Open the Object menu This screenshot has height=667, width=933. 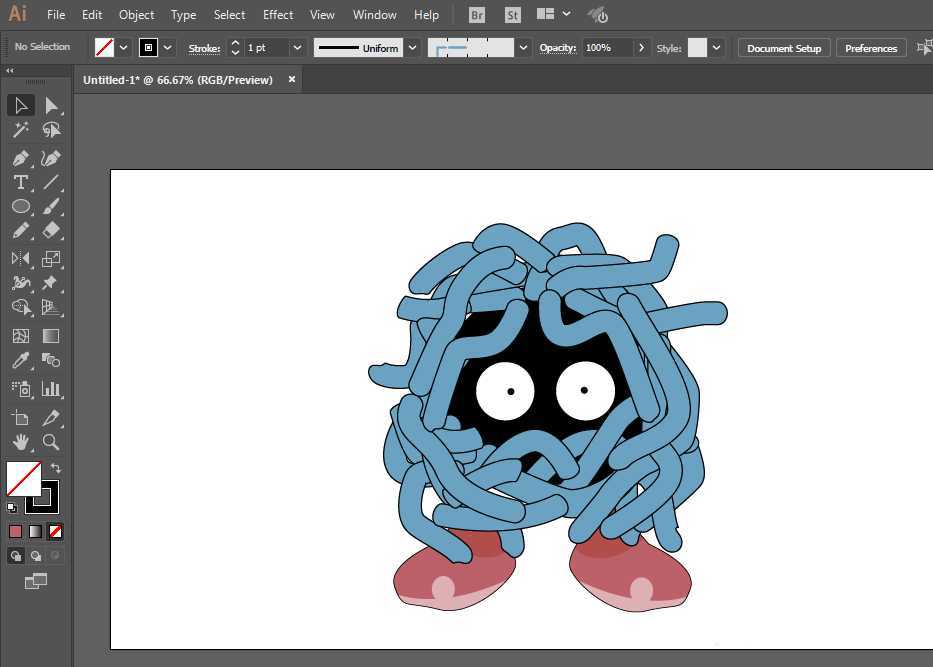coord(136,15)
